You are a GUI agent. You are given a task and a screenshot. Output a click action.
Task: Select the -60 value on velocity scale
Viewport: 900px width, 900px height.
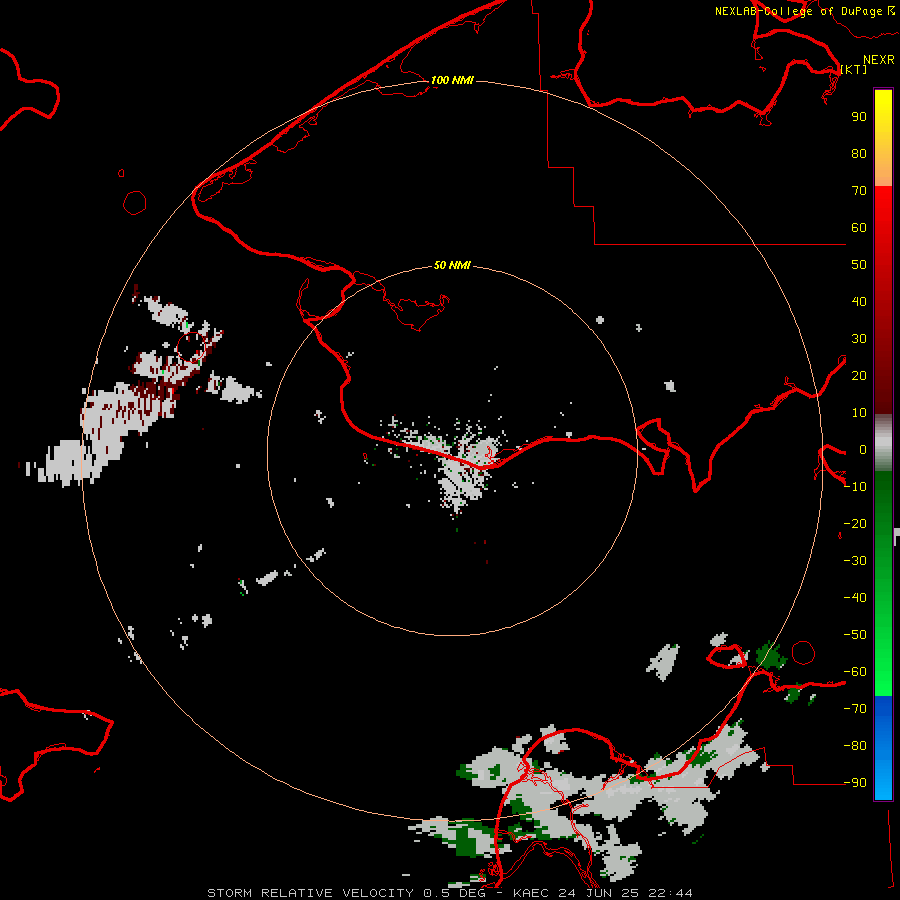[x=855, y=672]
